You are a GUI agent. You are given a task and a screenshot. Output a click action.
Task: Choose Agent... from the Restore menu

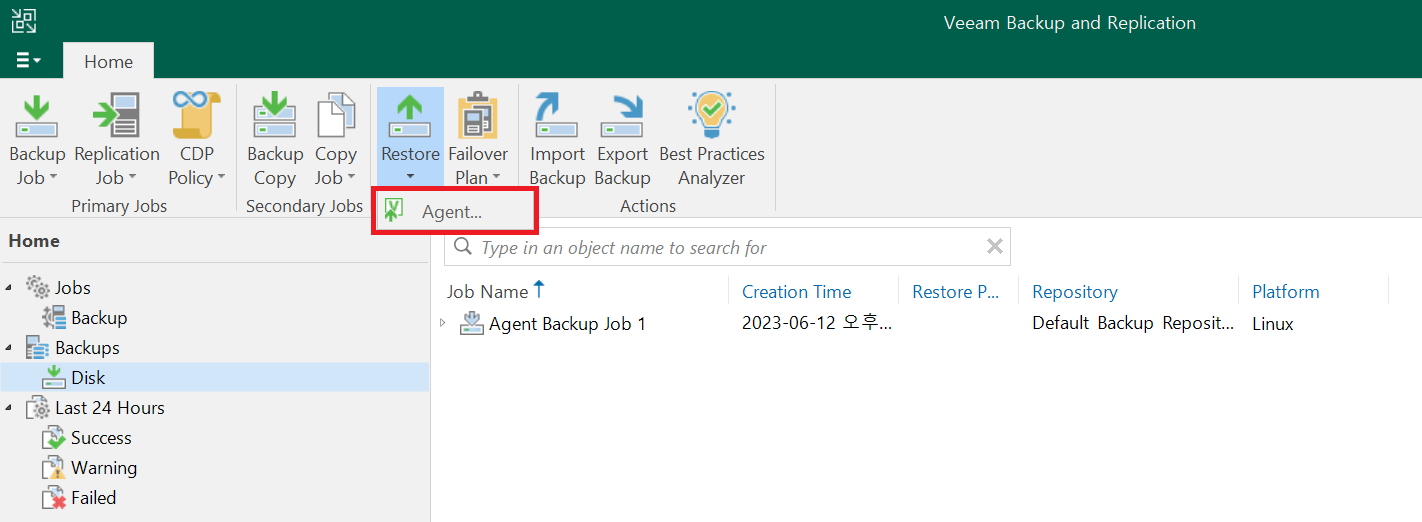[x=456, y=211]
